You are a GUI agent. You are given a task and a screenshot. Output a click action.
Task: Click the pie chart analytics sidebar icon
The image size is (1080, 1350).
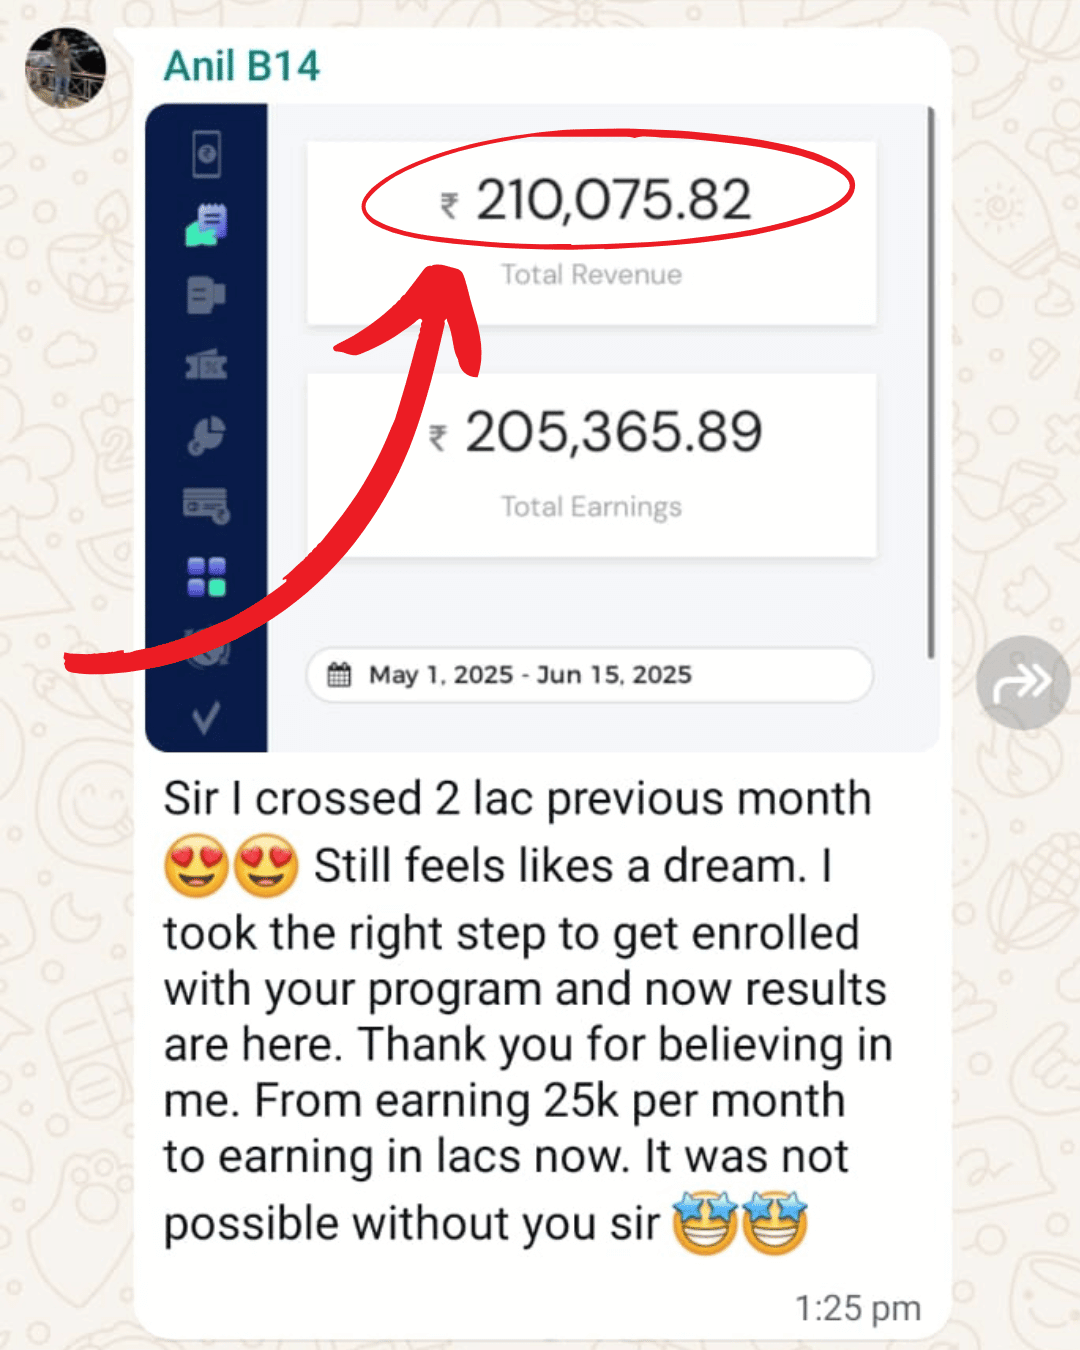(206, 436)
